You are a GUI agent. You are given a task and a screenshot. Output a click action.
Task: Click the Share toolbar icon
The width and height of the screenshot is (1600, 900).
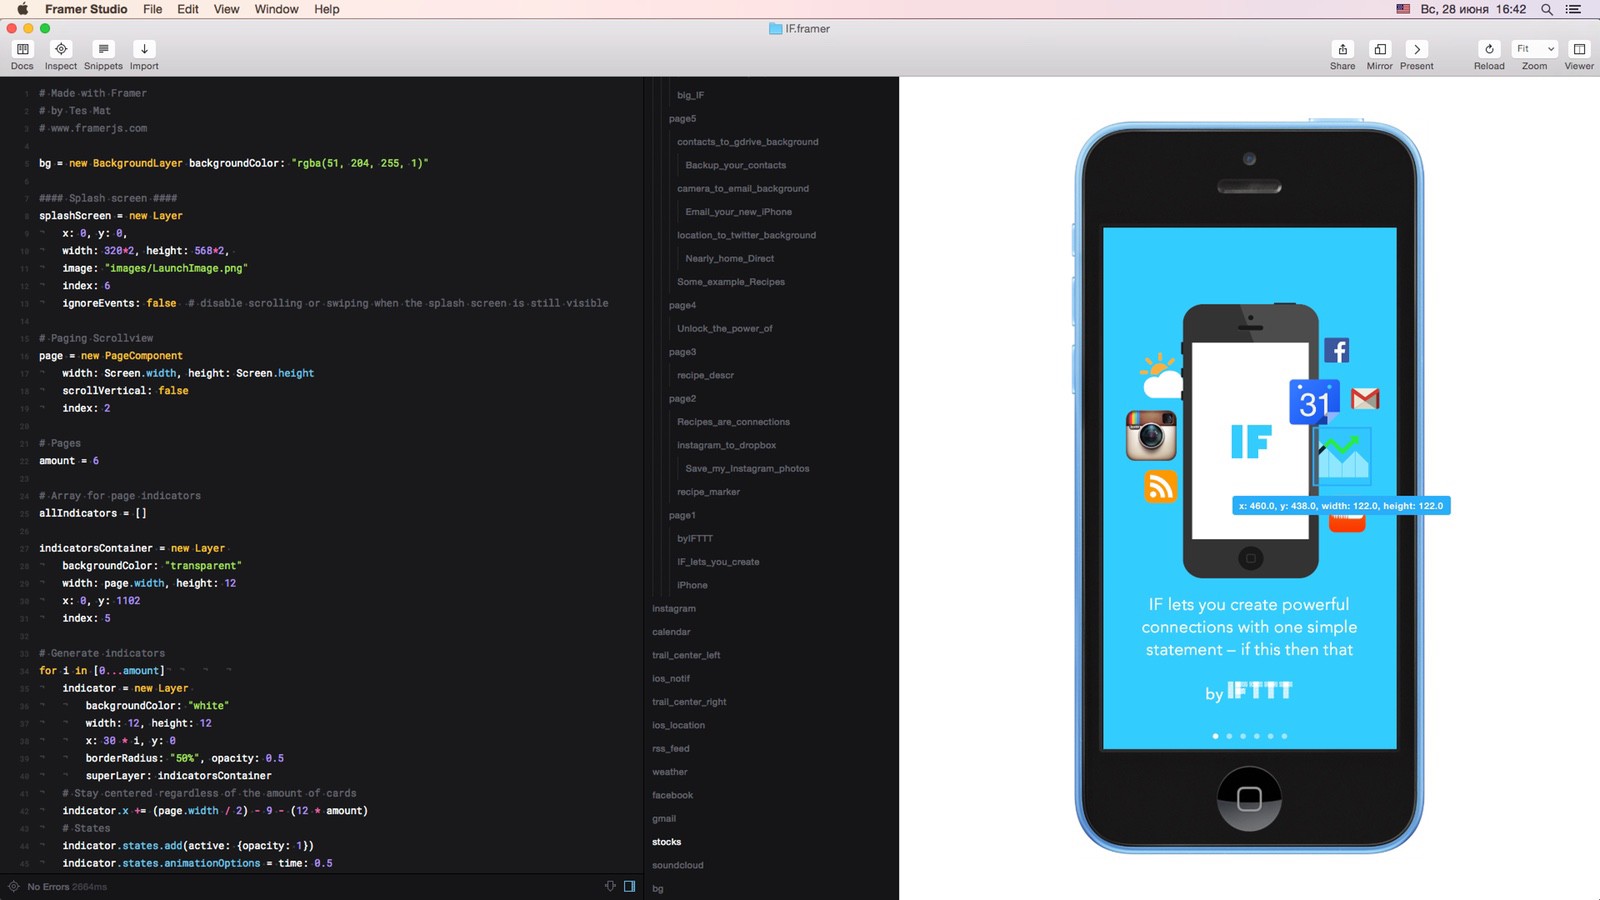click(x=1342, y=49)
